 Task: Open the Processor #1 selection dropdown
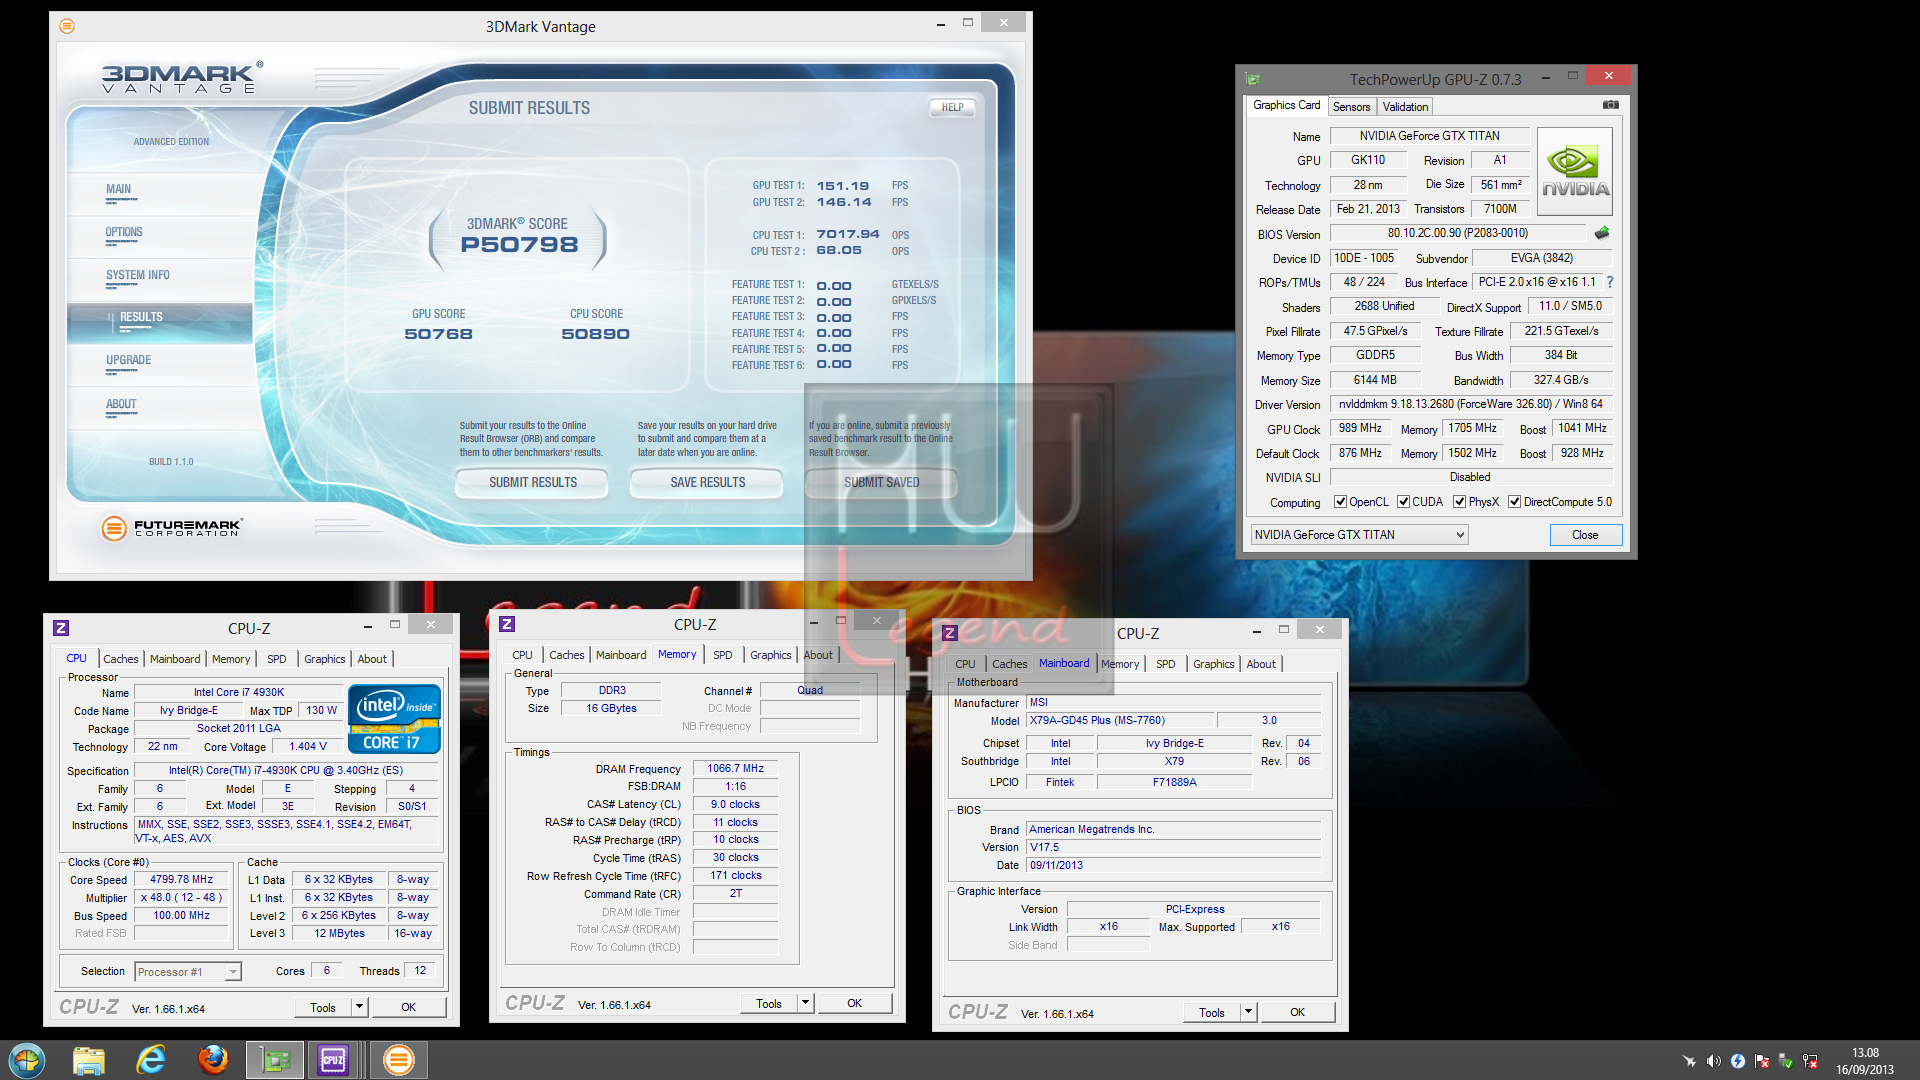click(188, 972)
